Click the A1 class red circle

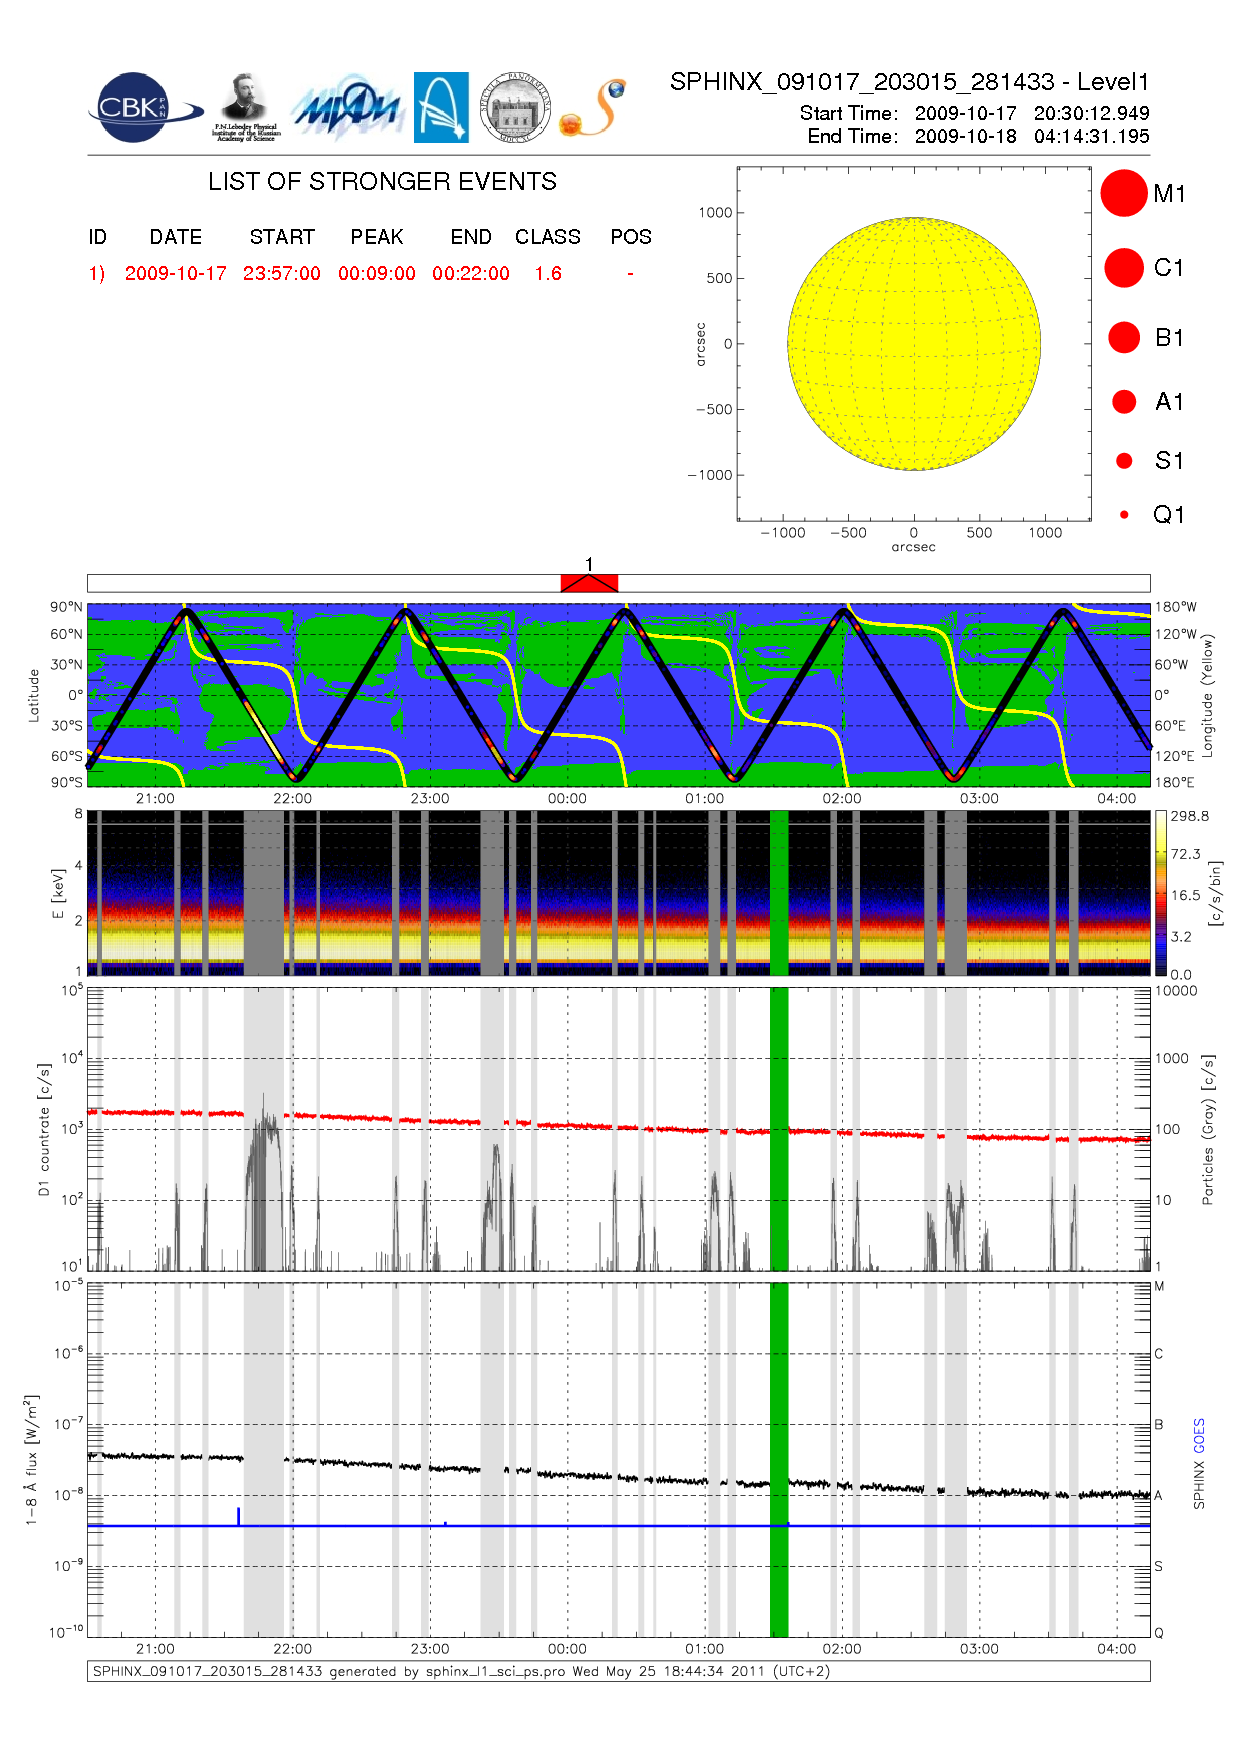click(1123, 401)
